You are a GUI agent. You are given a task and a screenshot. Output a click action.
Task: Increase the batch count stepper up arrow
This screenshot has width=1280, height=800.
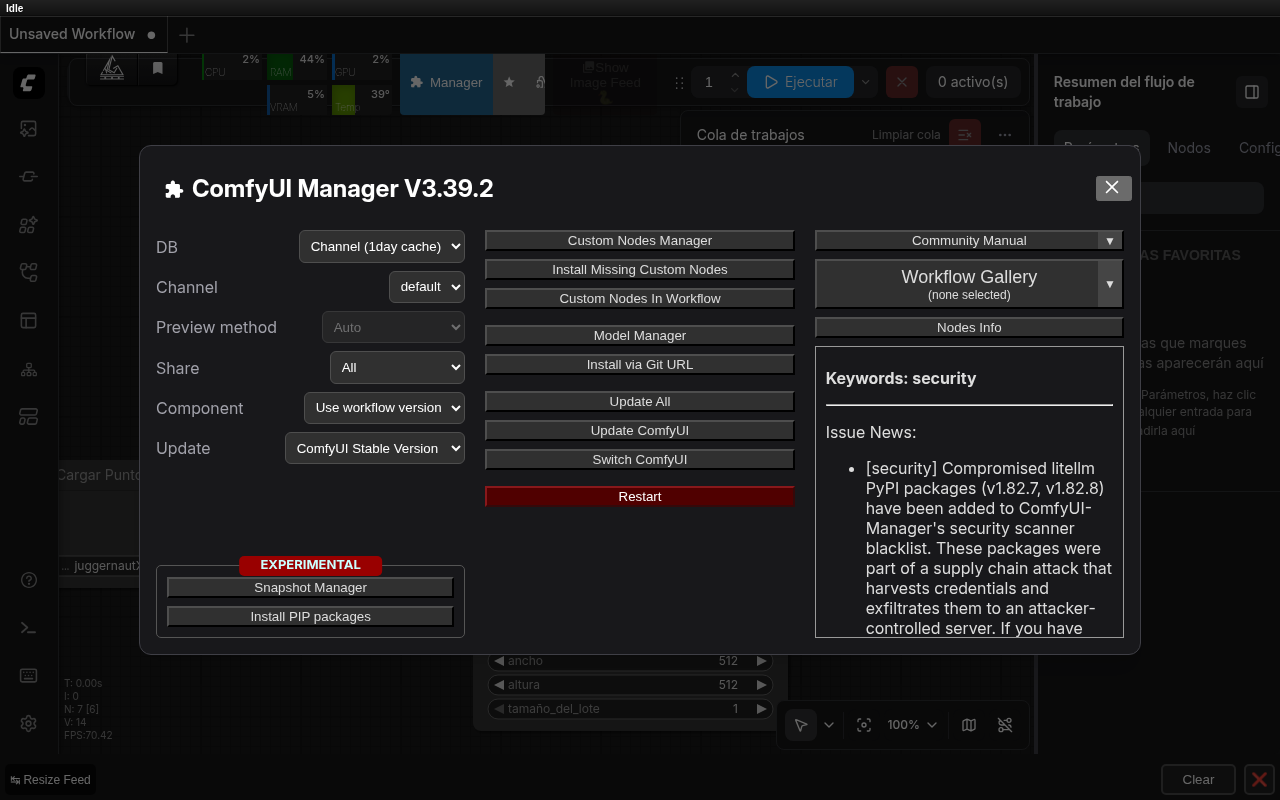pyautogui.click(x=735, y=75)
